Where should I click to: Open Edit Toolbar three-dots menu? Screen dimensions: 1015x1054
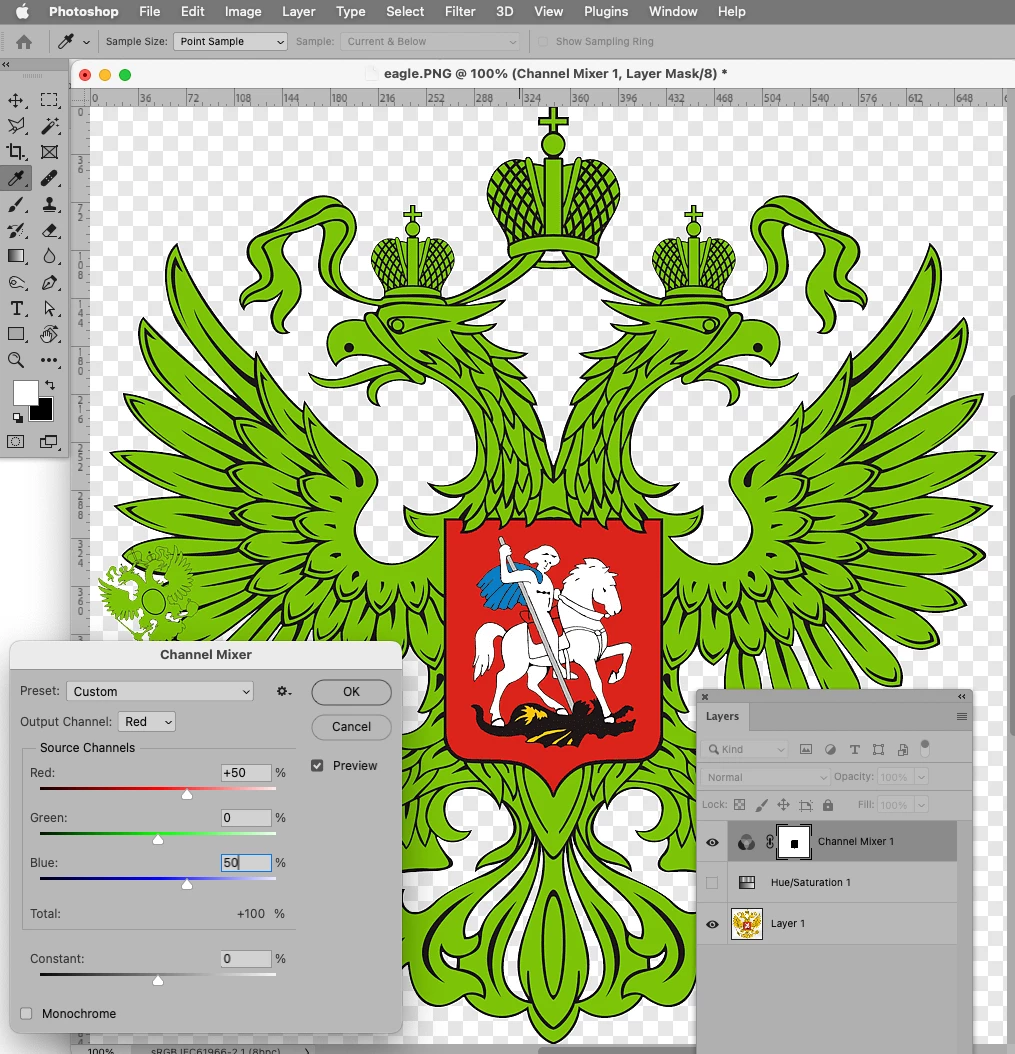(x=49, y=360)
